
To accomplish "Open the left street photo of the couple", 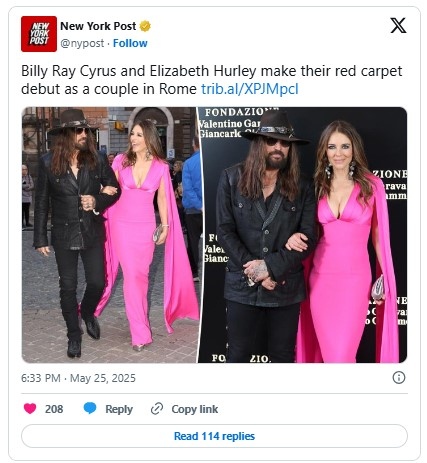I will (110, 235).
